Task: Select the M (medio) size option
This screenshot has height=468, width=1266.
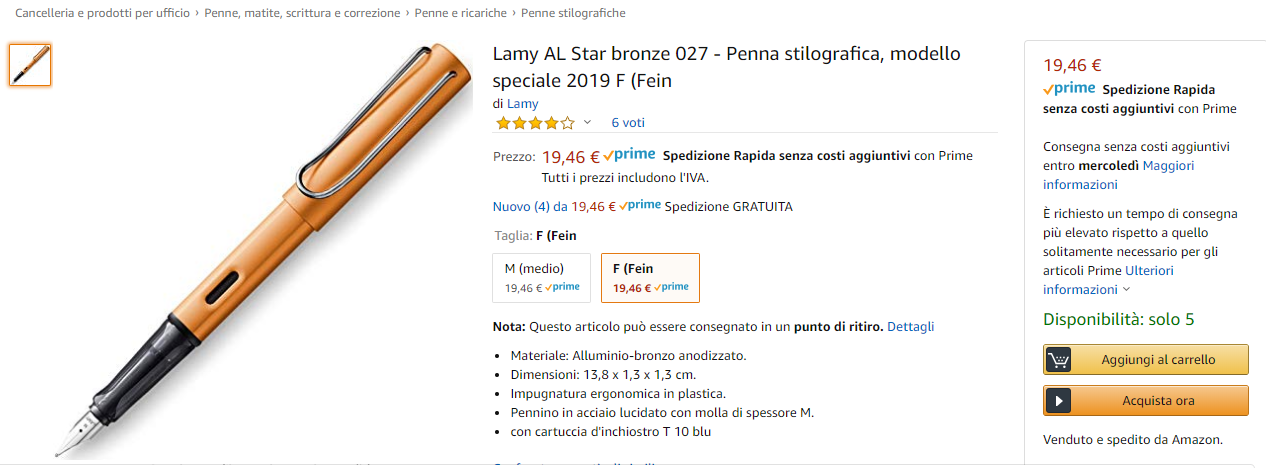Action: [541, 277]
